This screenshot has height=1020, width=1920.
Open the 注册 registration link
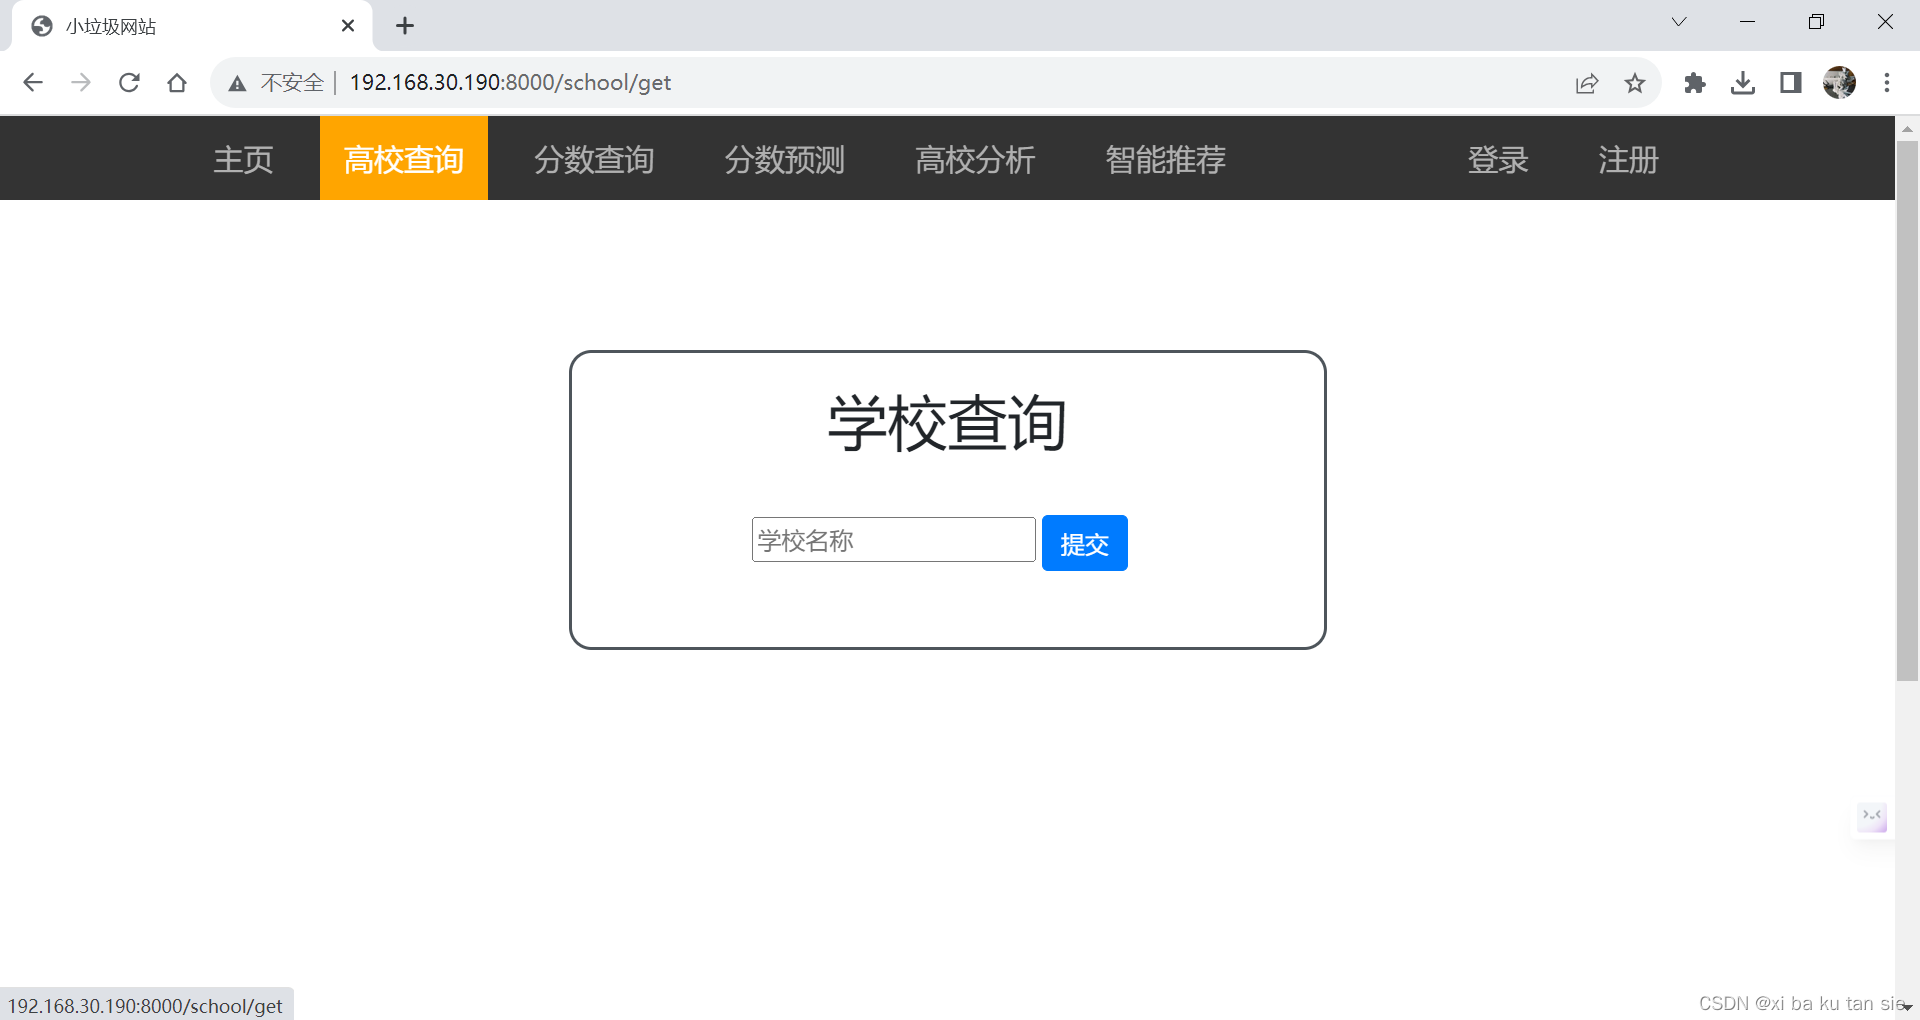[1628, 158]
